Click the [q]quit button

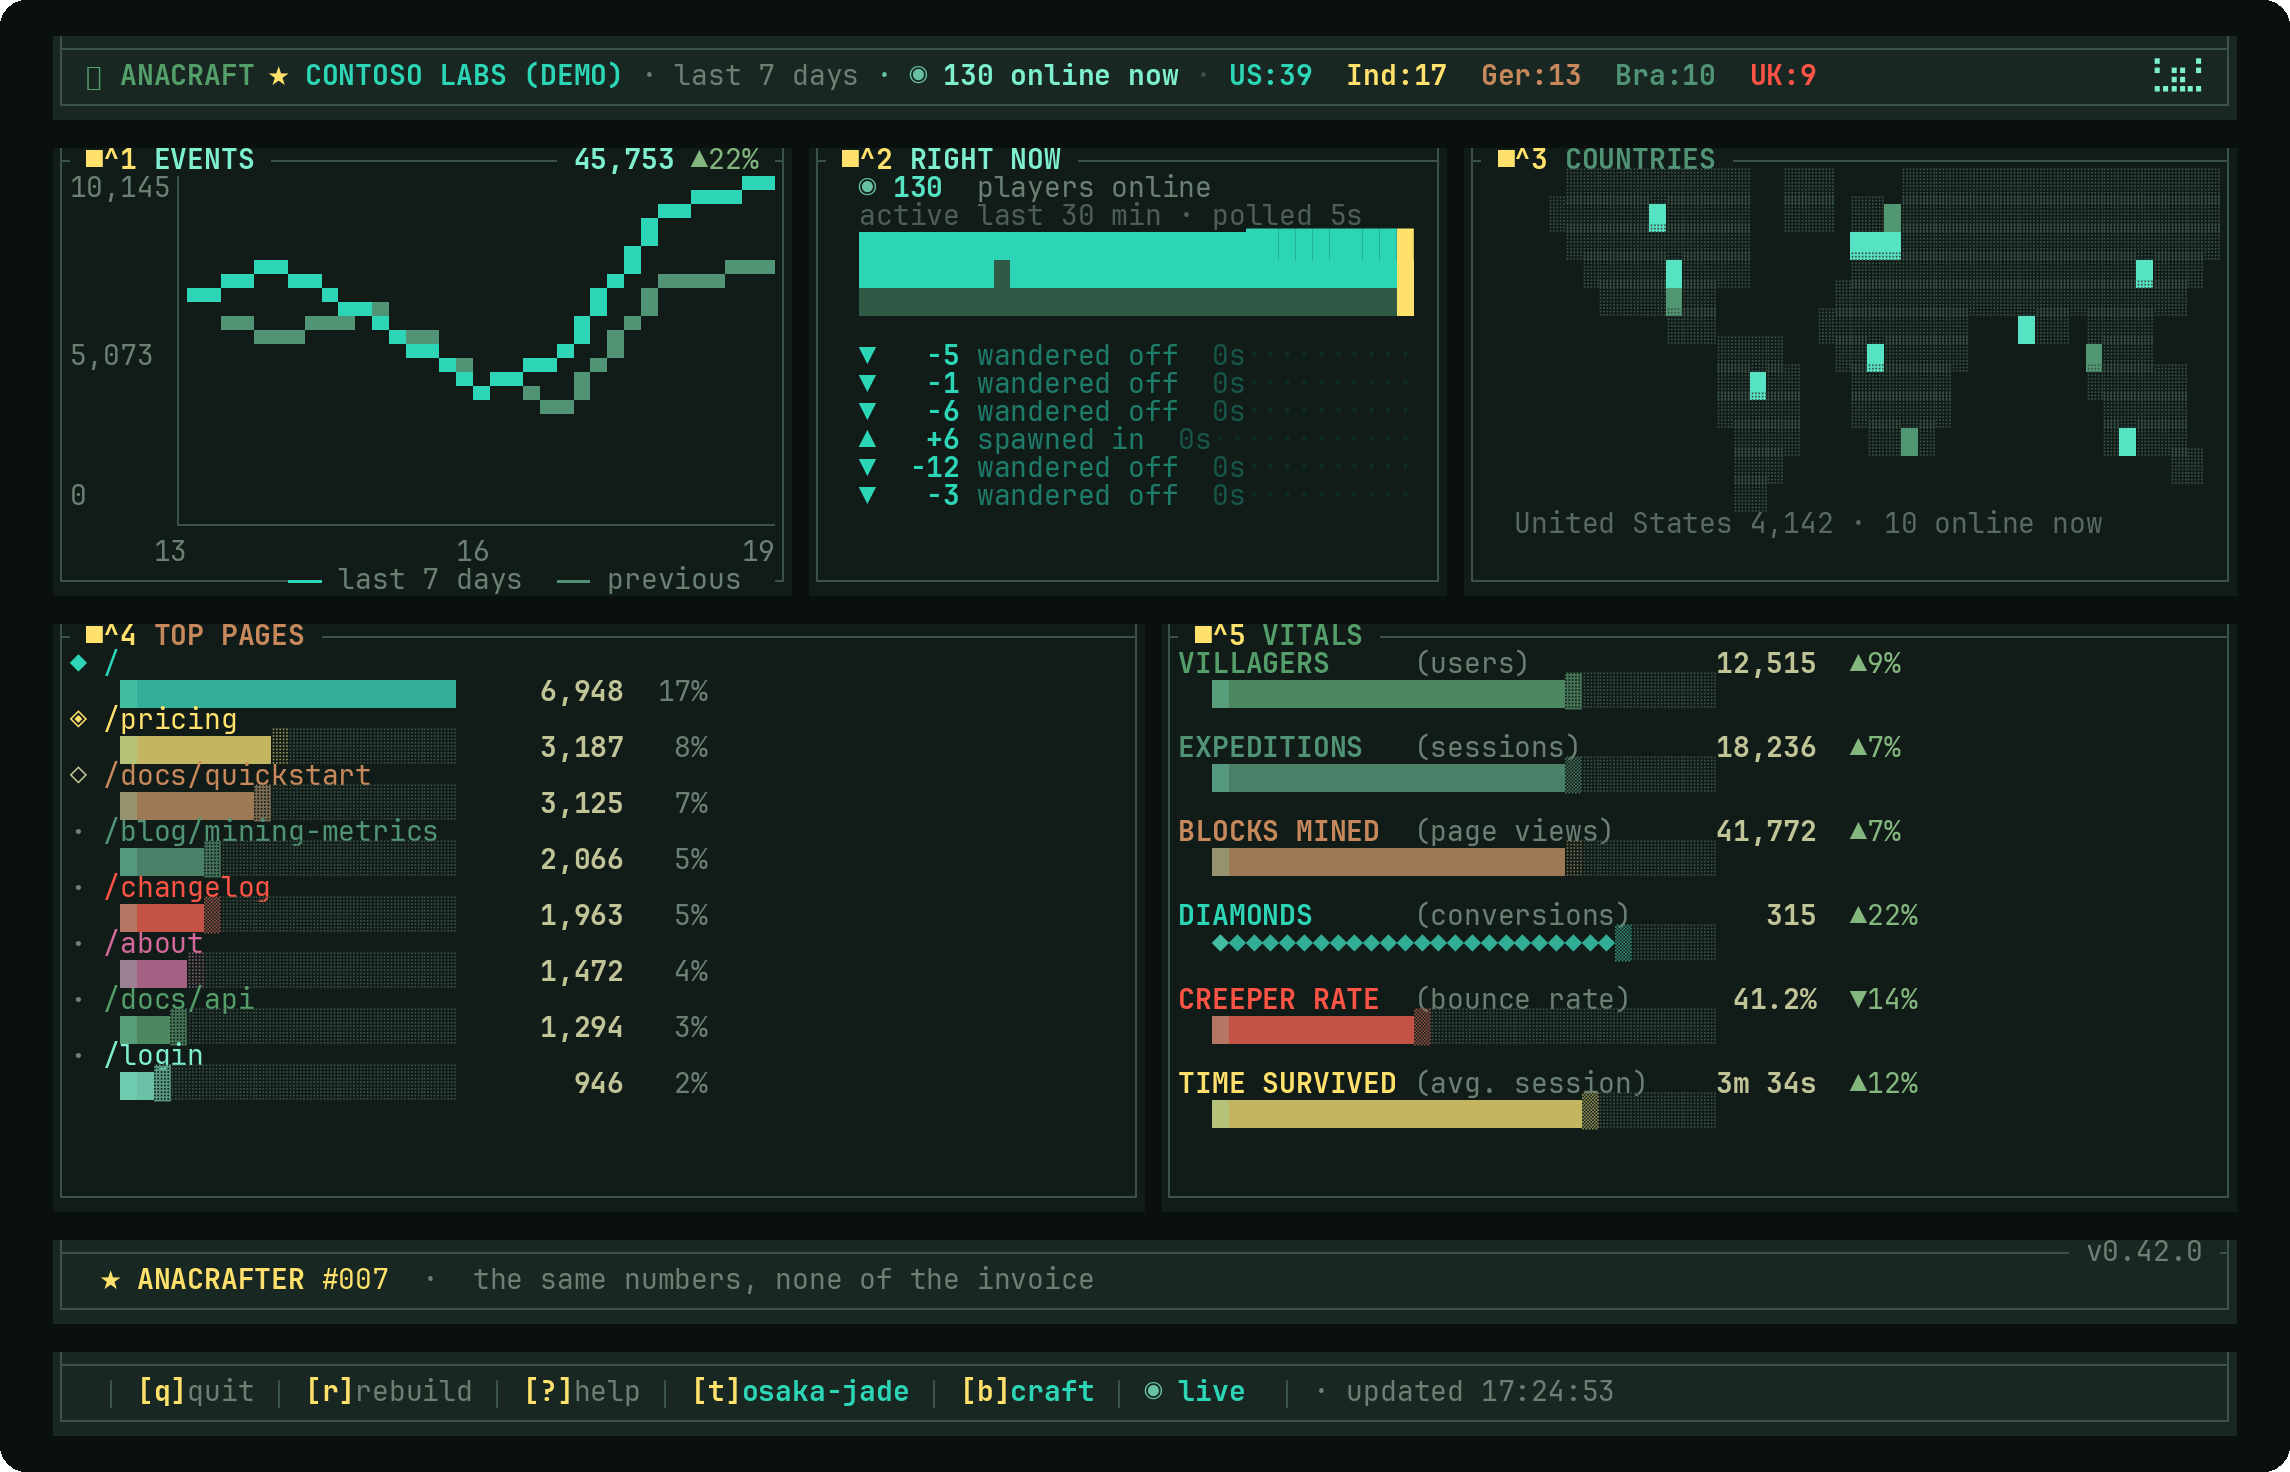point(196,1391)
